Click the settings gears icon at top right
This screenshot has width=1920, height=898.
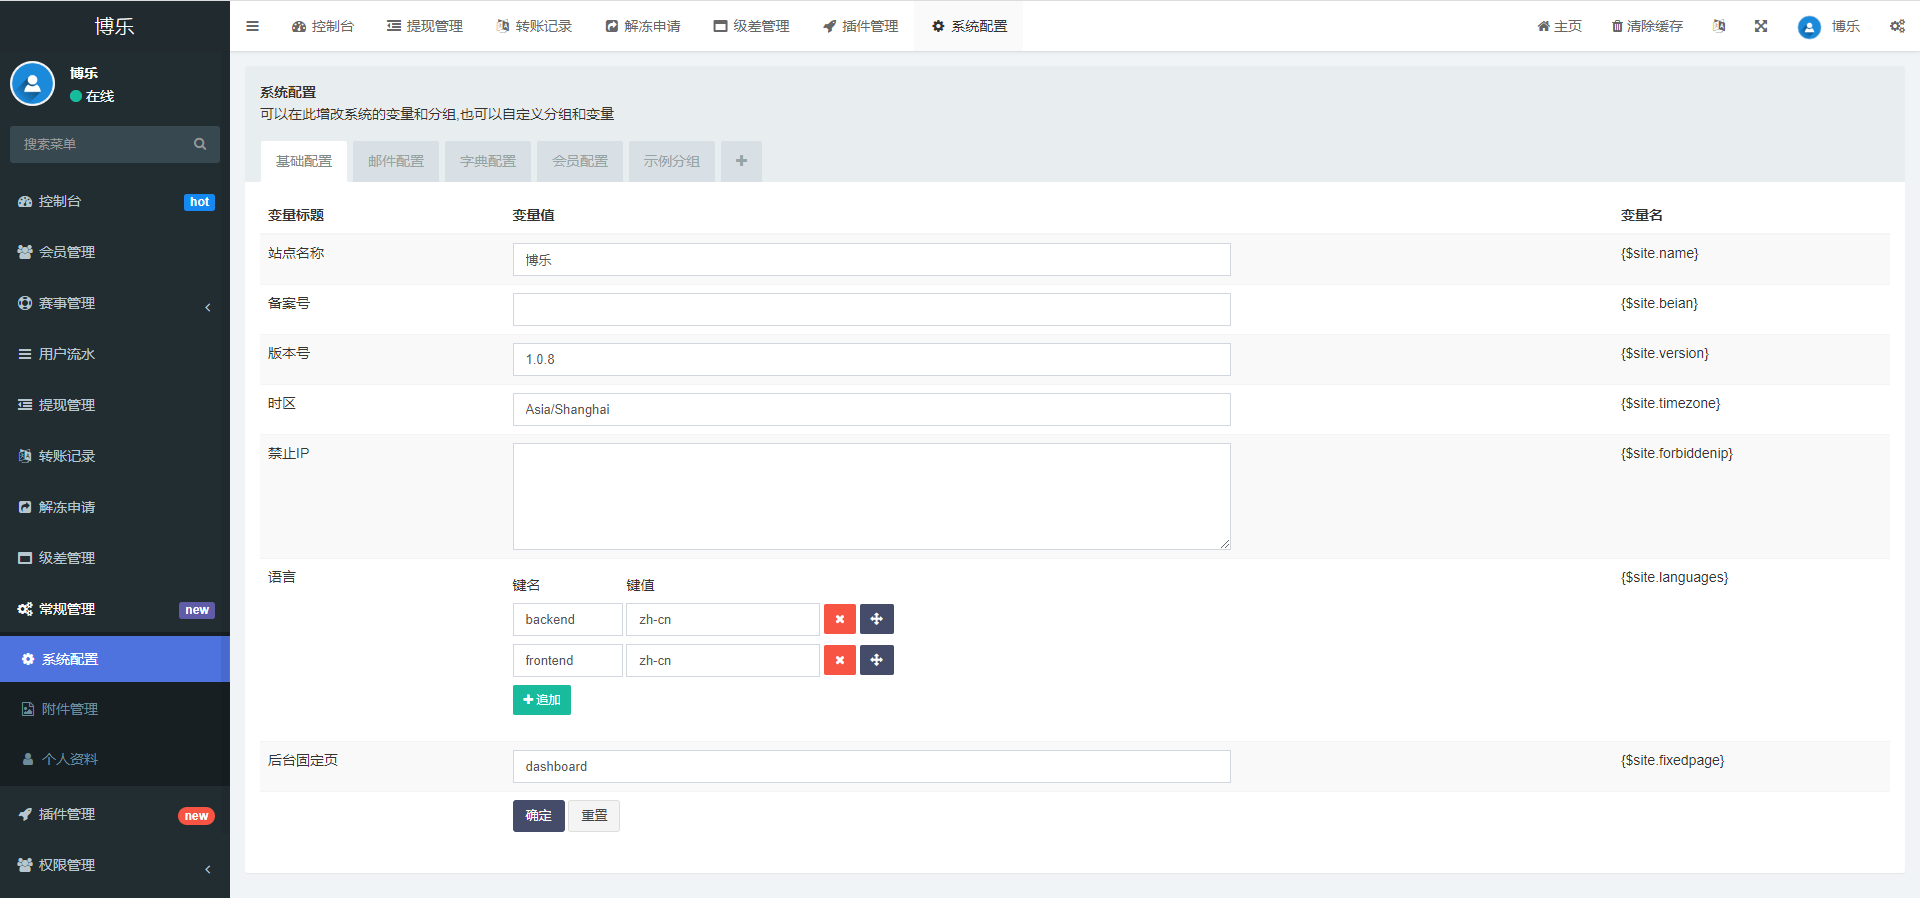coord(1897,26)
